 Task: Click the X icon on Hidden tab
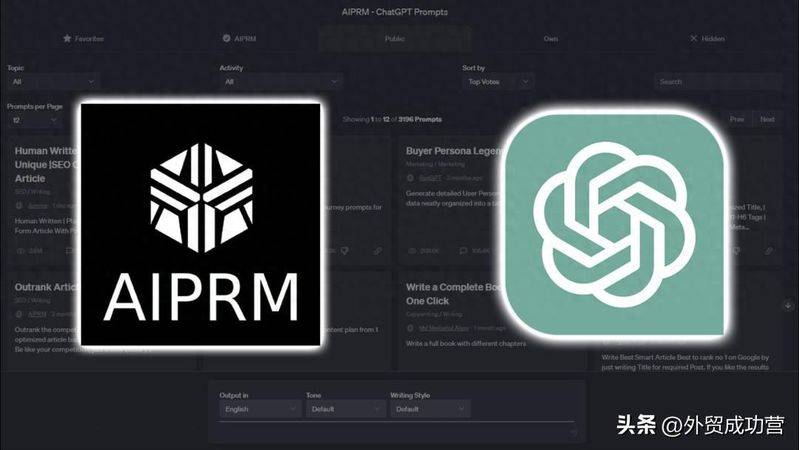coord(694,39)
